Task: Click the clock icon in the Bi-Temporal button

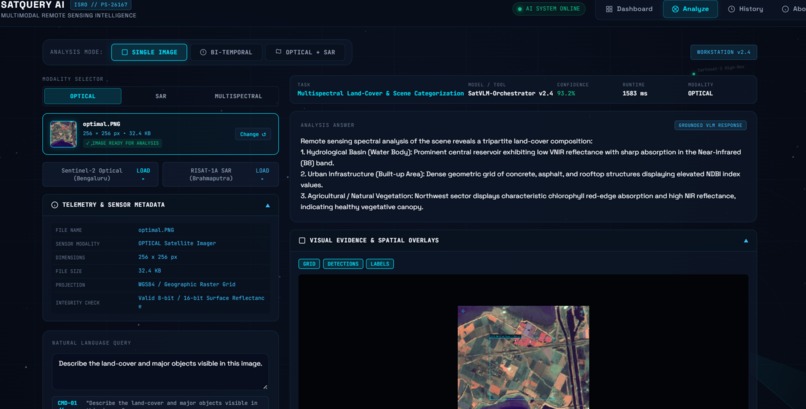Action: point(203,52)
